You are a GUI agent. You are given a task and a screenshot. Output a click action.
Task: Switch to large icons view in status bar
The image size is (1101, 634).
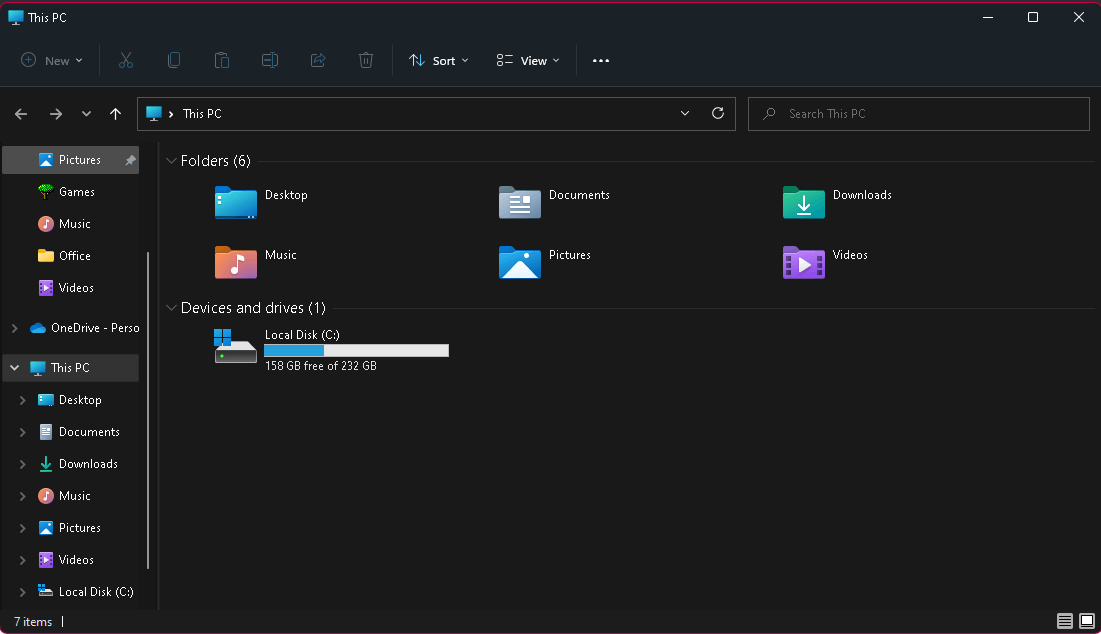tap(1086, 621)
